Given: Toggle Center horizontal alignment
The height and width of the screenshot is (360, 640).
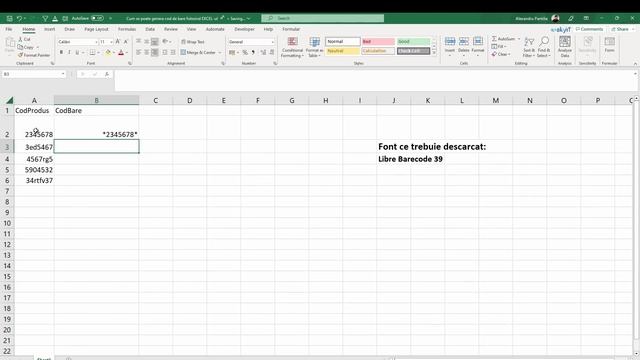Looking at the screenshot, I should tap(147, 52).
